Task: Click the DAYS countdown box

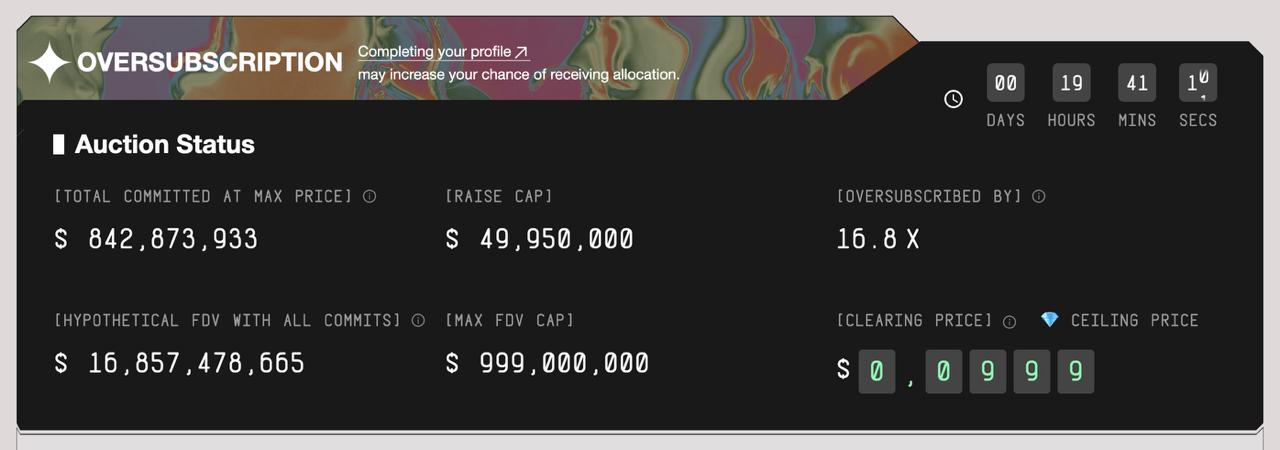Action: 1005,84
